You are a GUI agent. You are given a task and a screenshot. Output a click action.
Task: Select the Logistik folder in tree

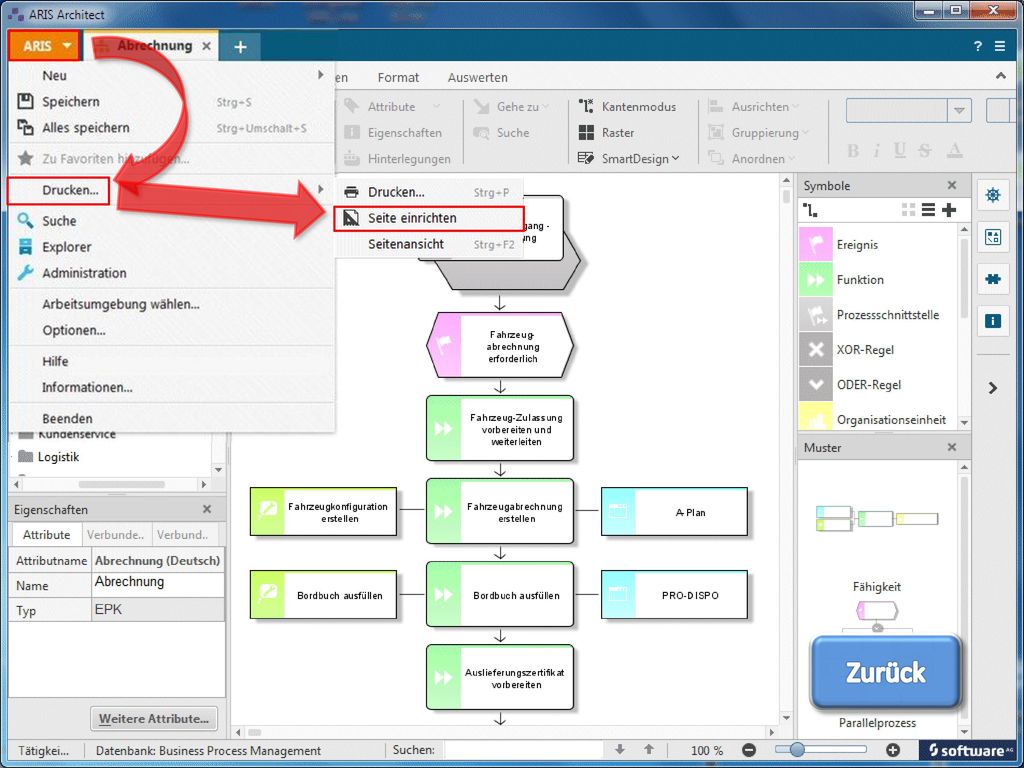click(x=49, y=456)
